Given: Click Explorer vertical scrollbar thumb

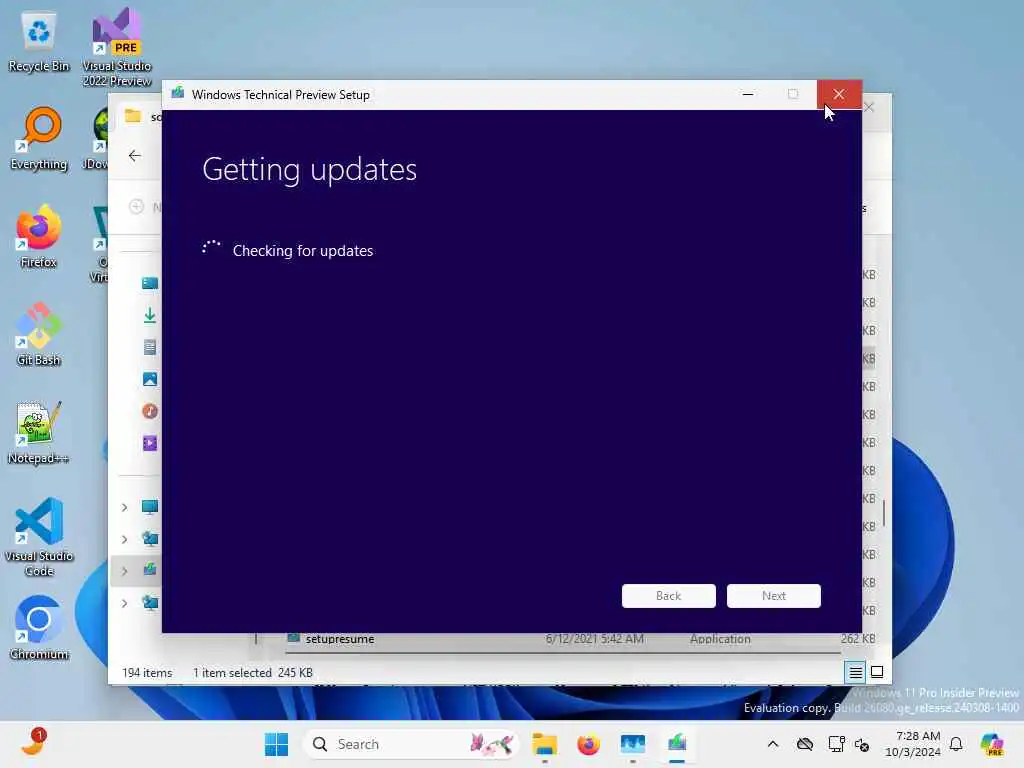Looking at the screenshot, I should pos(884,513).
